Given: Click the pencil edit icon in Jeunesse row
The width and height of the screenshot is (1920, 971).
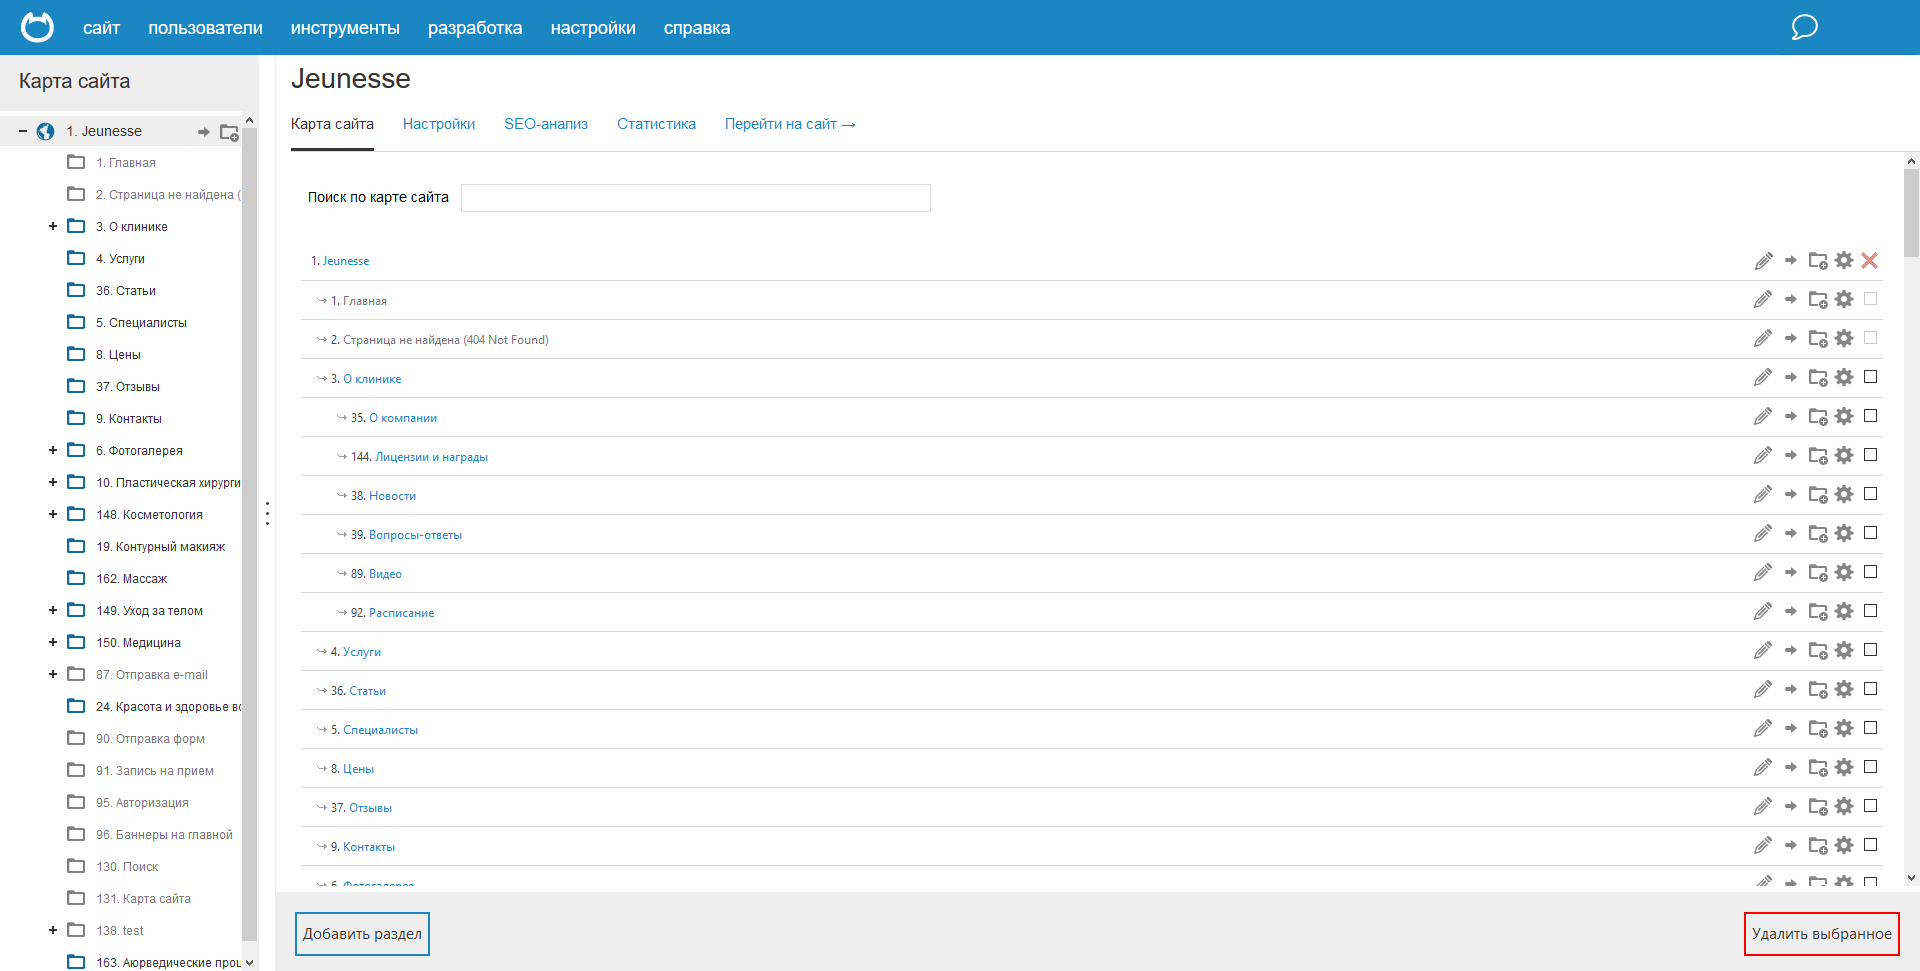Looking at the screenshot, I should click(x=1763, y=261).
